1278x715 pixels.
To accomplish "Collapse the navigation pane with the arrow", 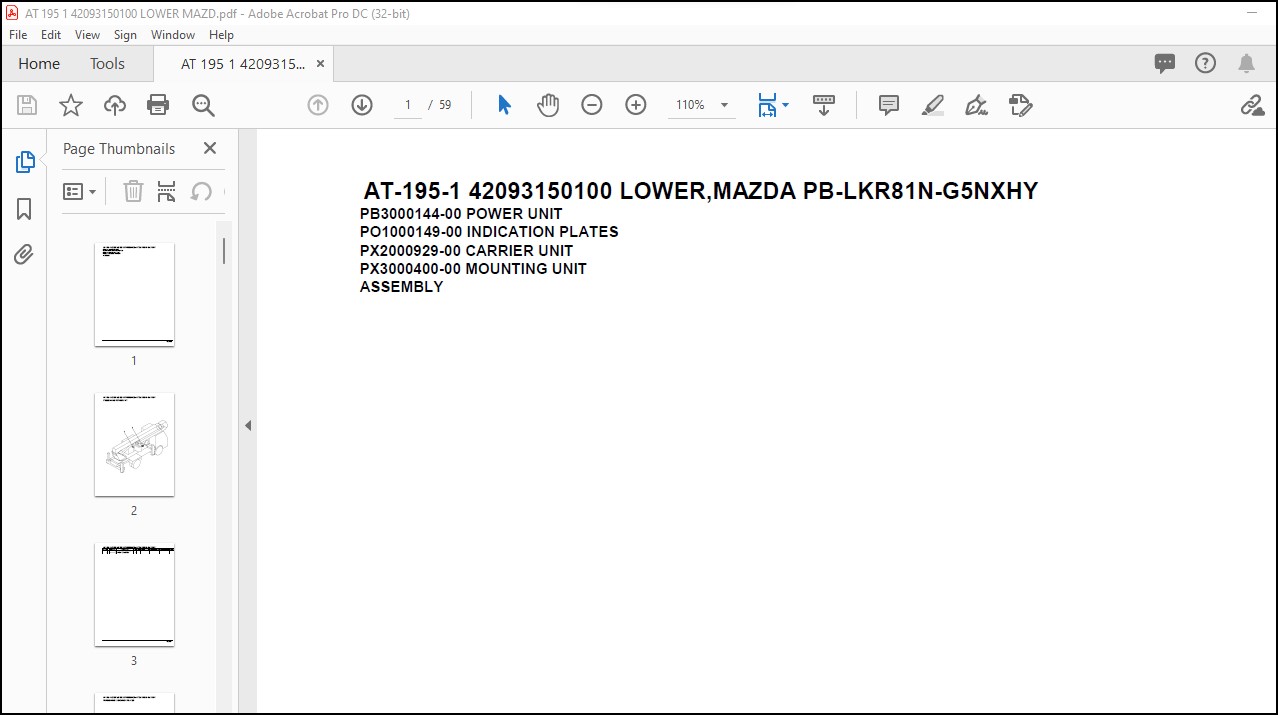I will [x=248, y=426].
